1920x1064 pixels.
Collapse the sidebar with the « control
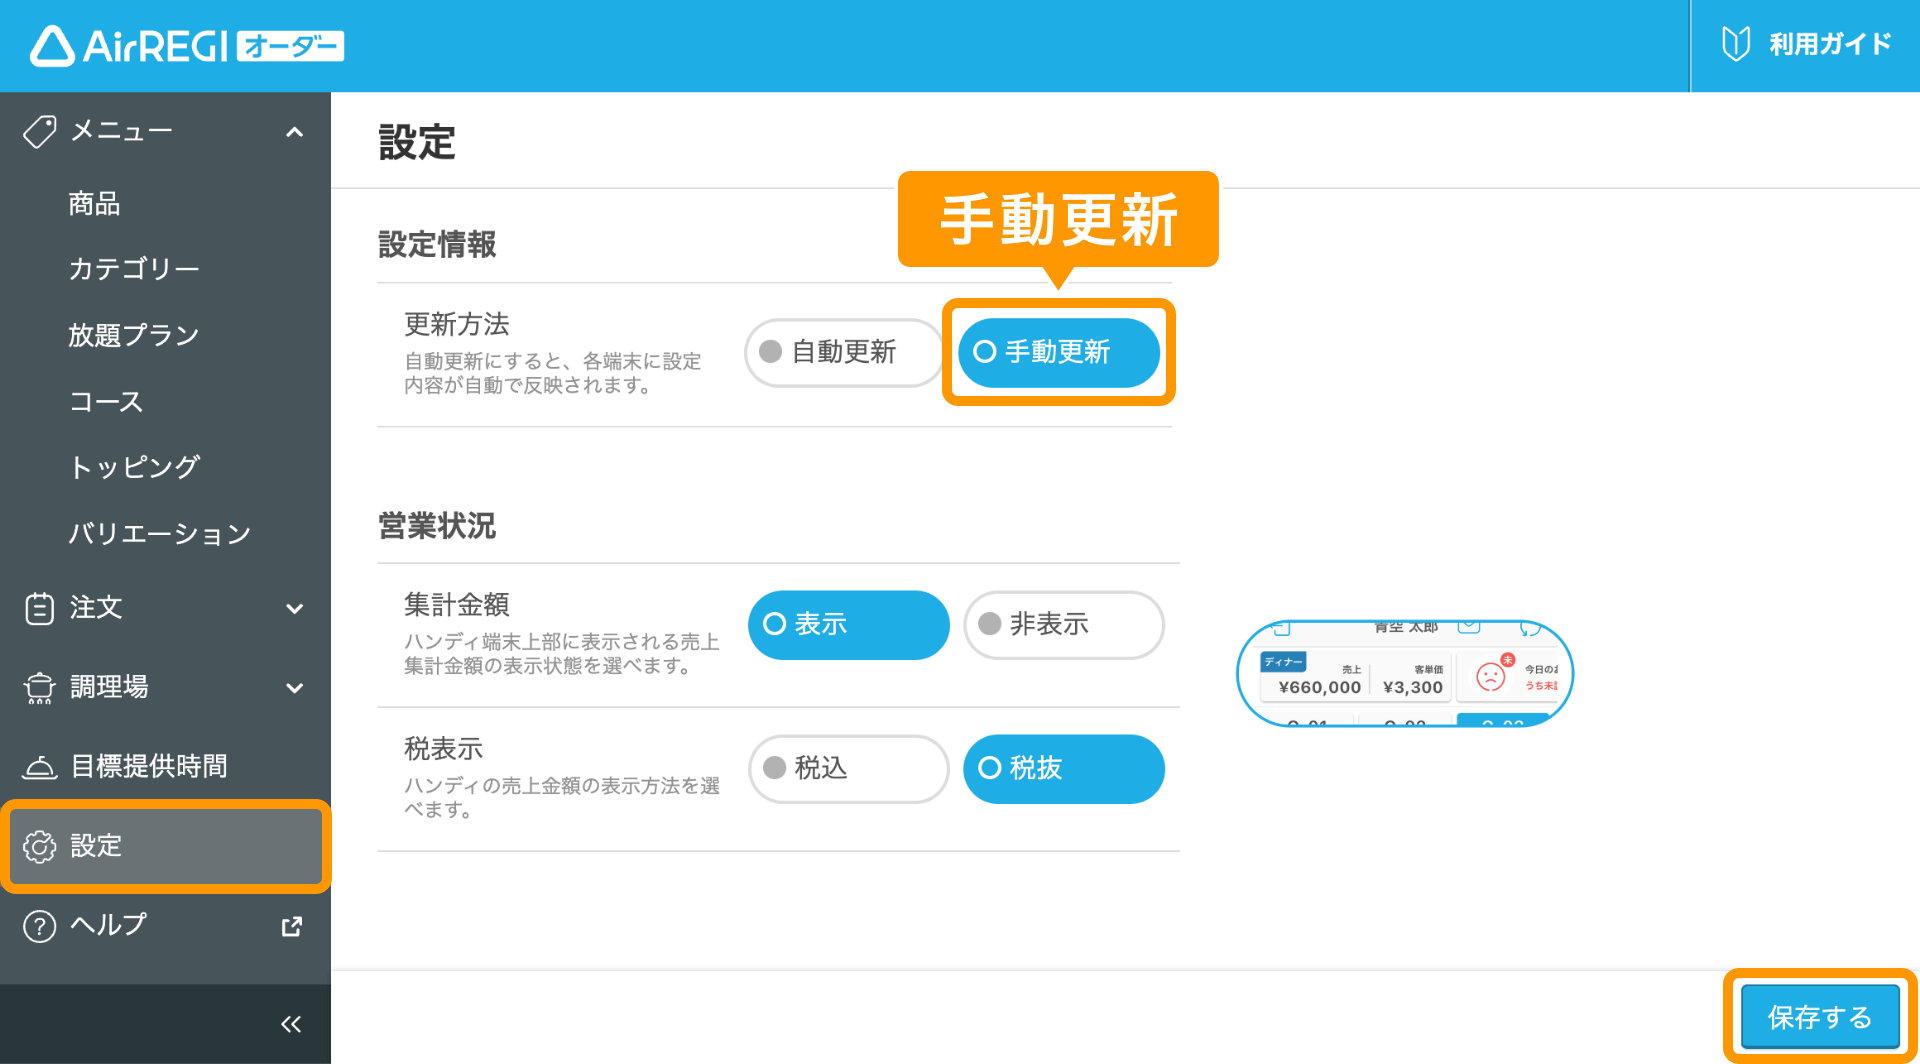click(x=291, y=1023)
